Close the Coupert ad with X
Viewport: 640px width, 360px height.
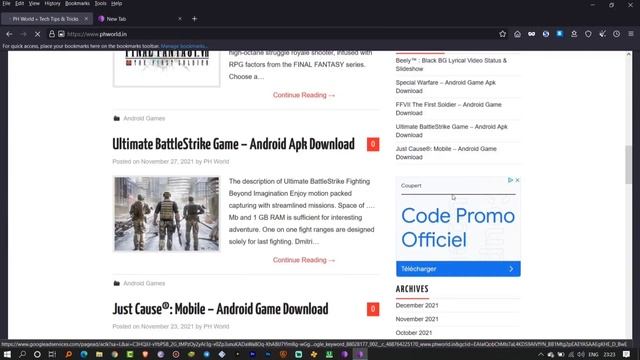pos(517,180)
